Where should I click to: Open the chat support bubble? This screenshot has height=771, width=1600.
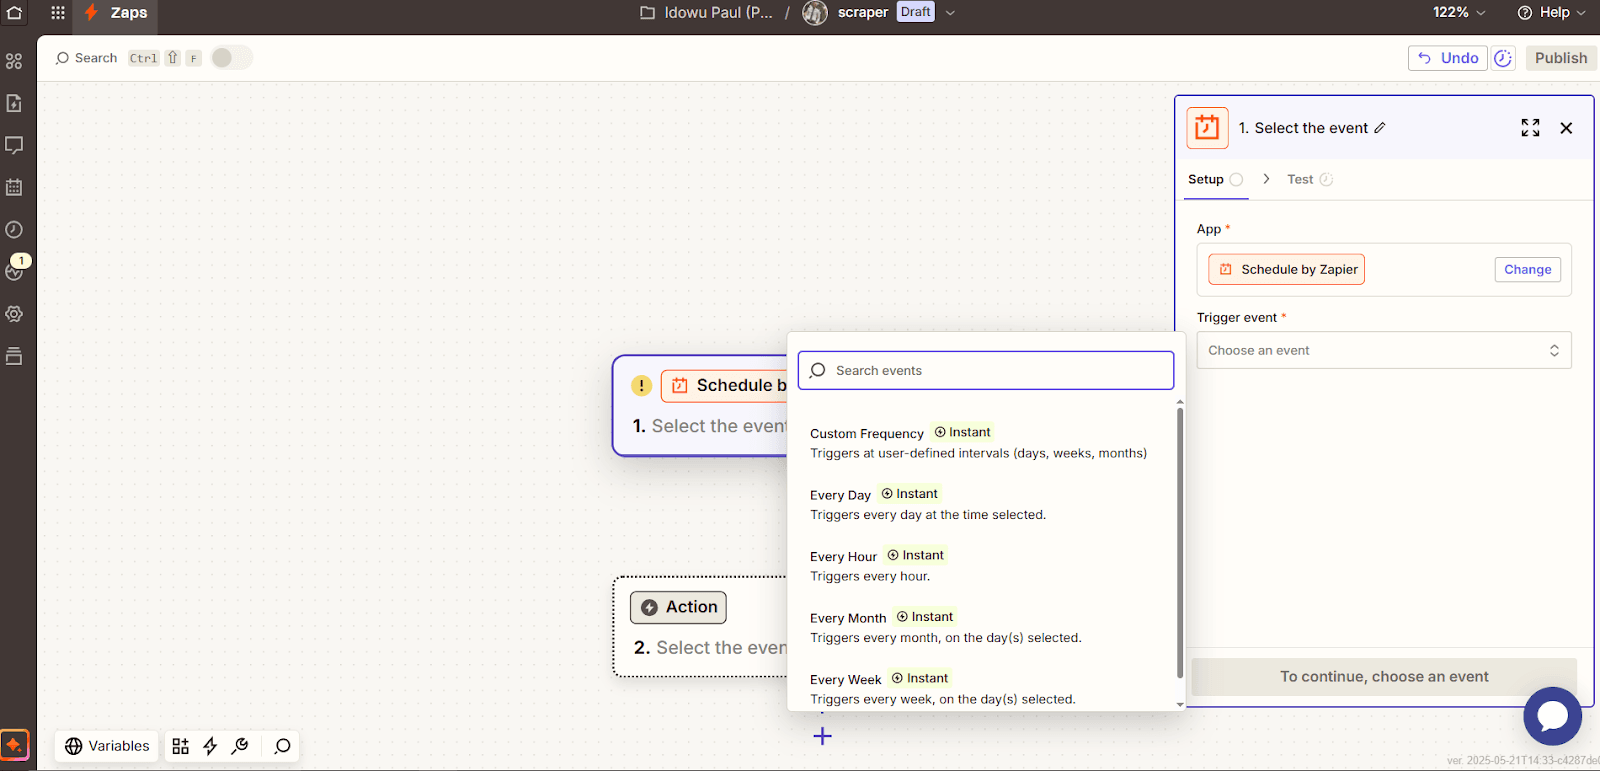pyautogui.click(x=1552, y=716)
